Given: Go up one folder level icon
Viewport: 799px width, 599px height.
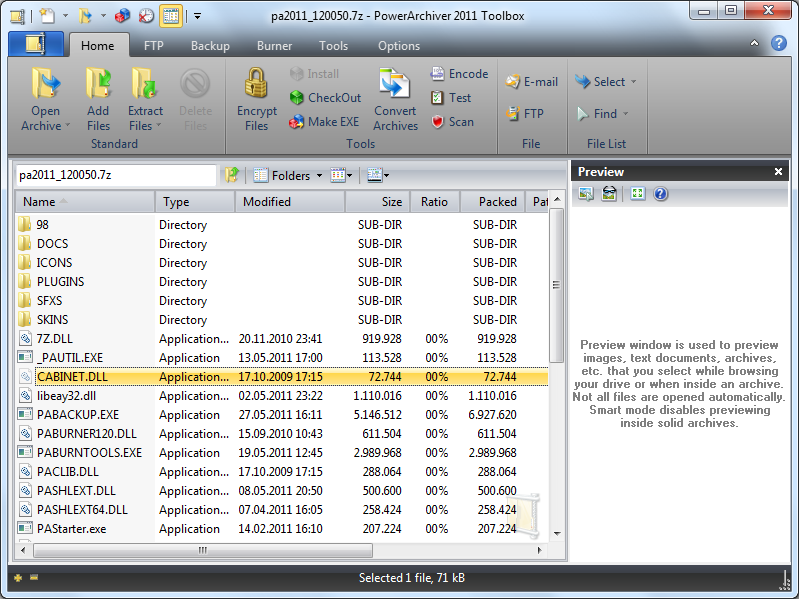Looking at the screenshot, I should click(x=232, y=175).
